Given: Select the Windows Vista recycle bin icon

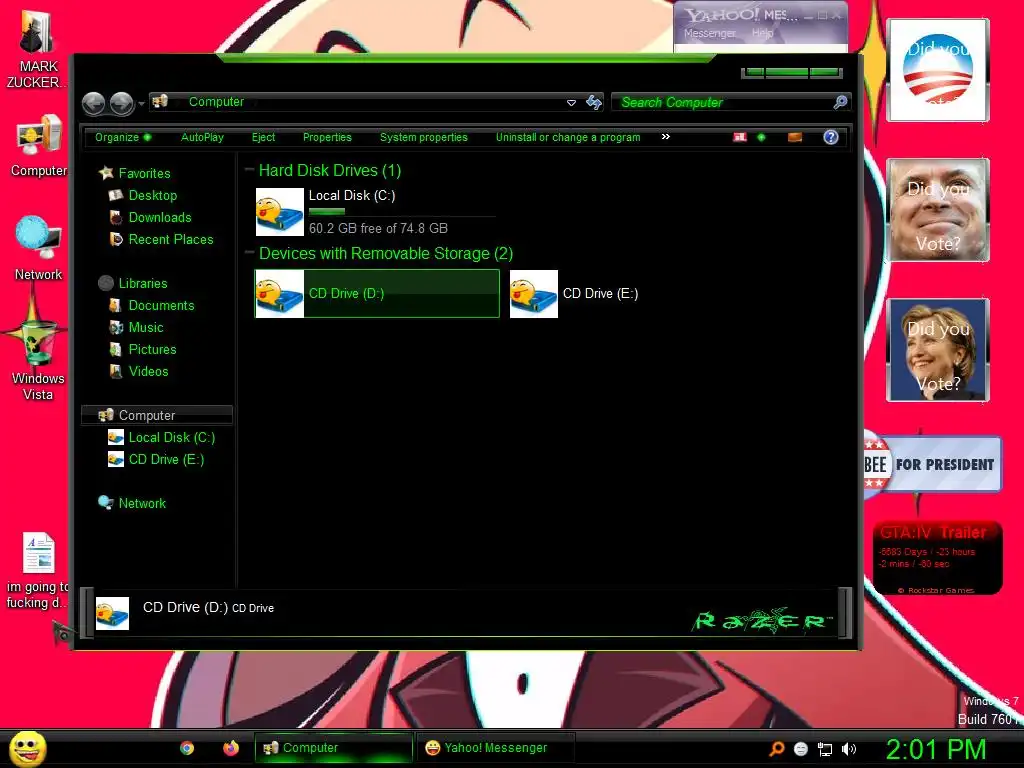Looking at the screenshot, I should click(37, 359).
